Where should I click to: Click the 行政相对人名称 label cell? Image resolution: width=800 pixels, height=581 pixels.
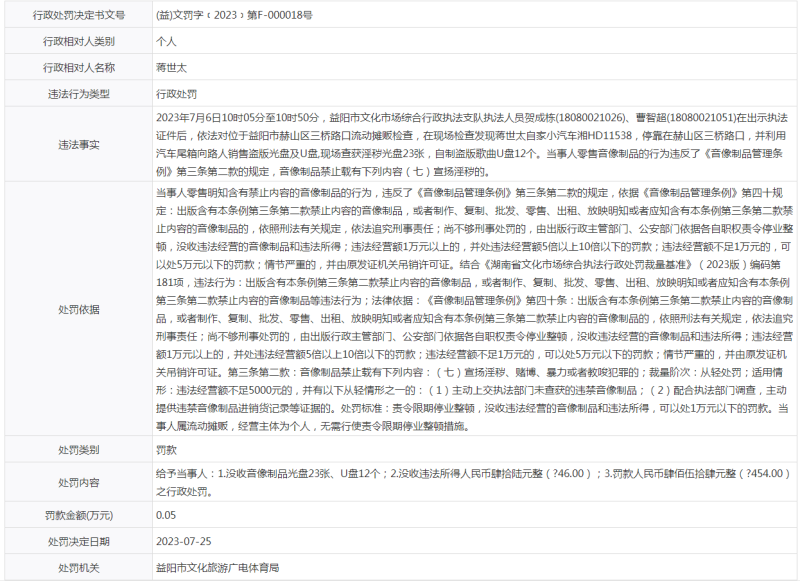point(79,68)
